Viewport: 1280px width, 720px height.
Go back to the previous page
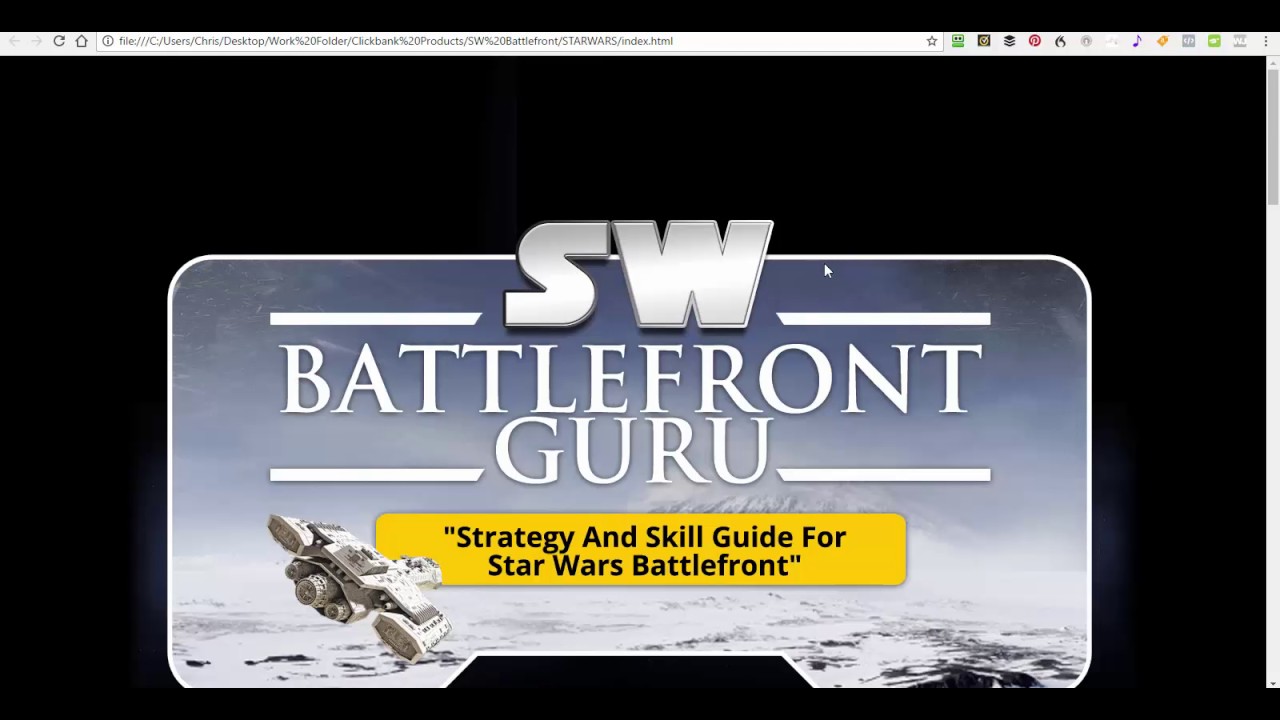(x=14, y=41)
